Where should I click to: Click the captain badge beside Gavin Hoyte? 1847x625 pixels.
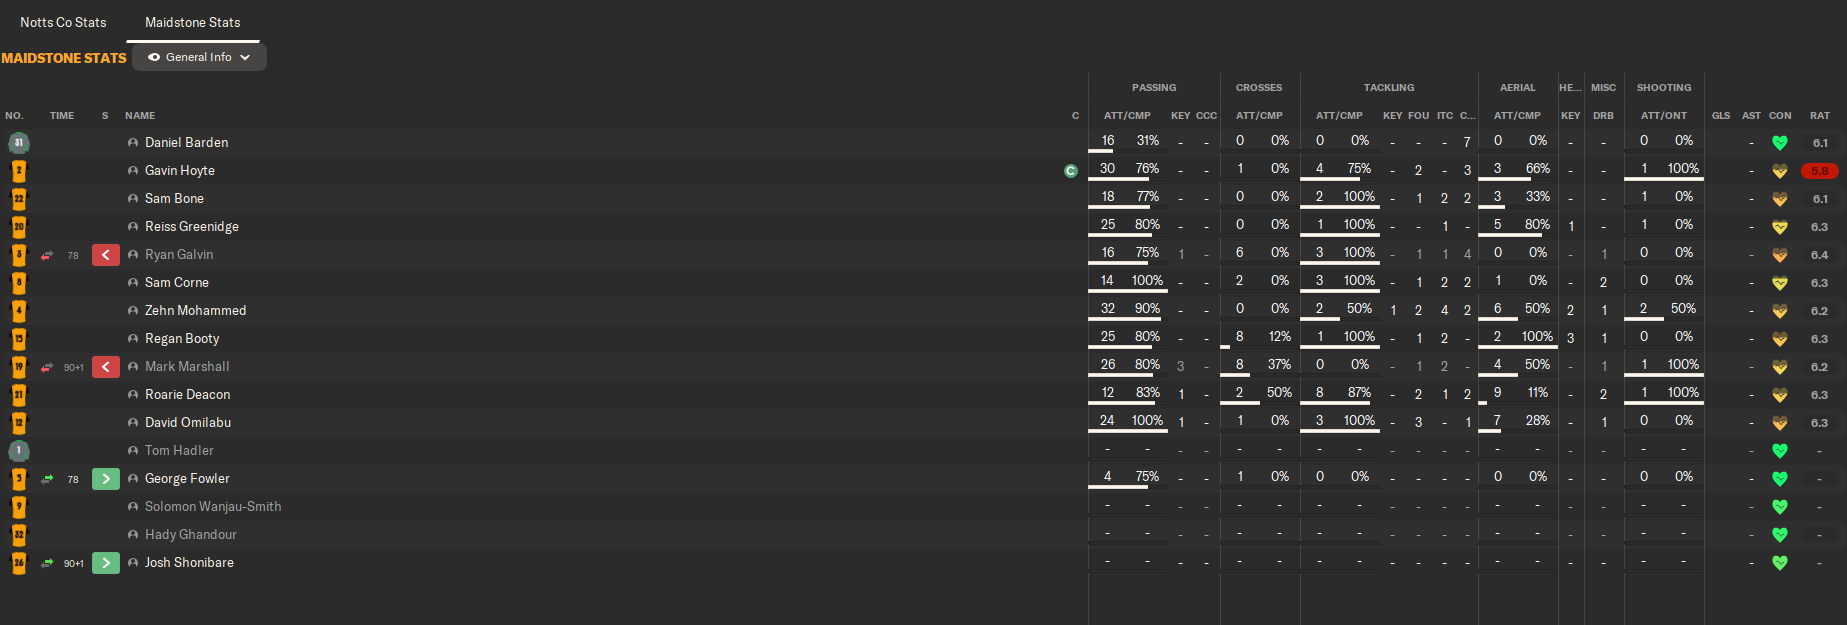point(1070,171)
